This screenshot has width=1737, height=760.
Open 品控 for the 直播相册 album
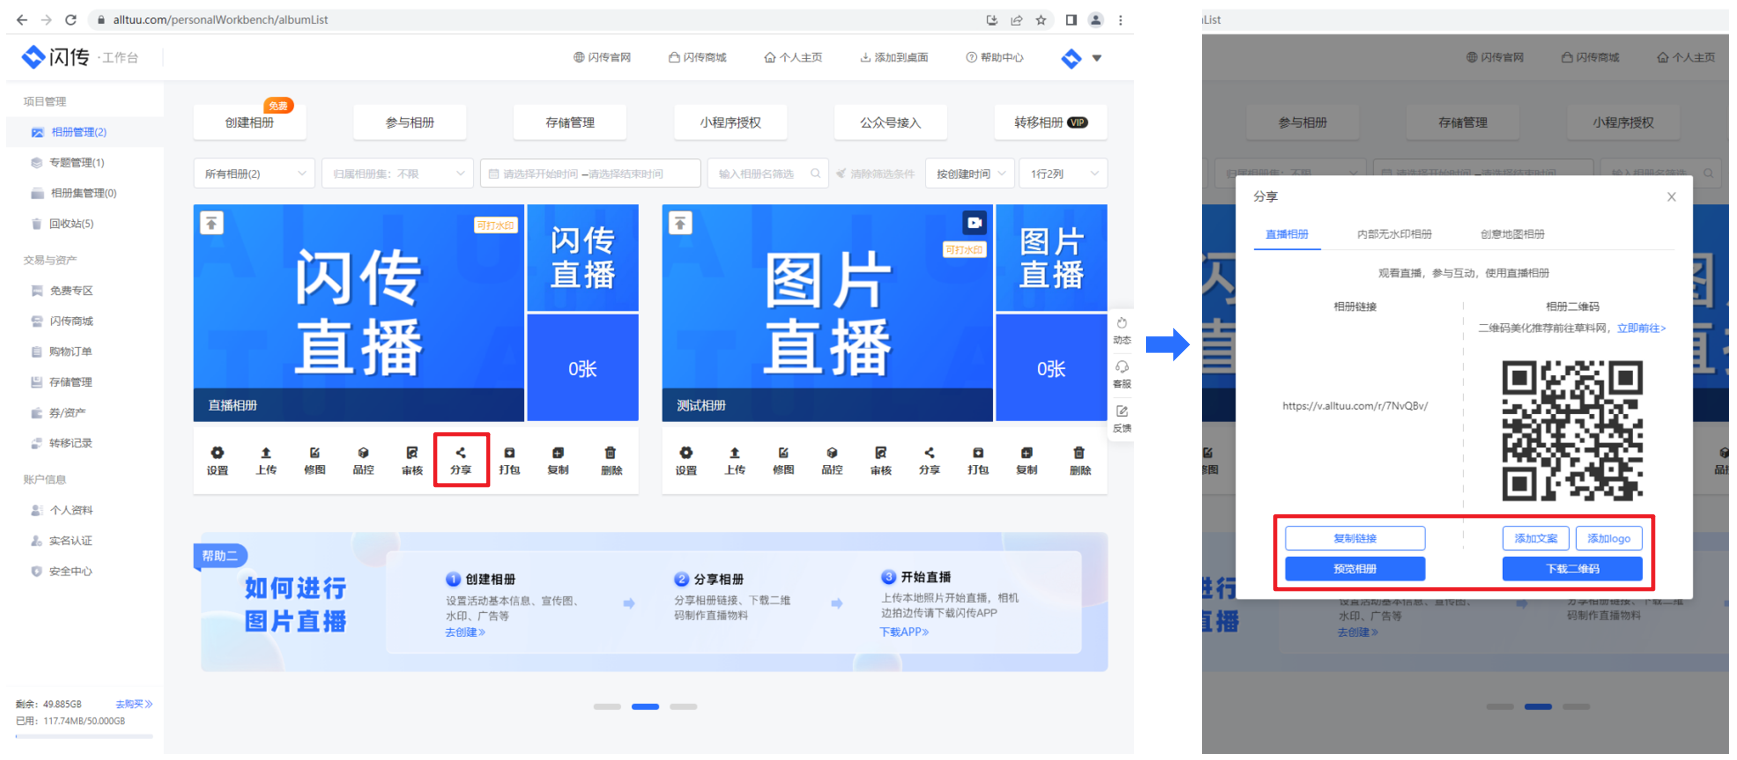(x=363, y=460)
